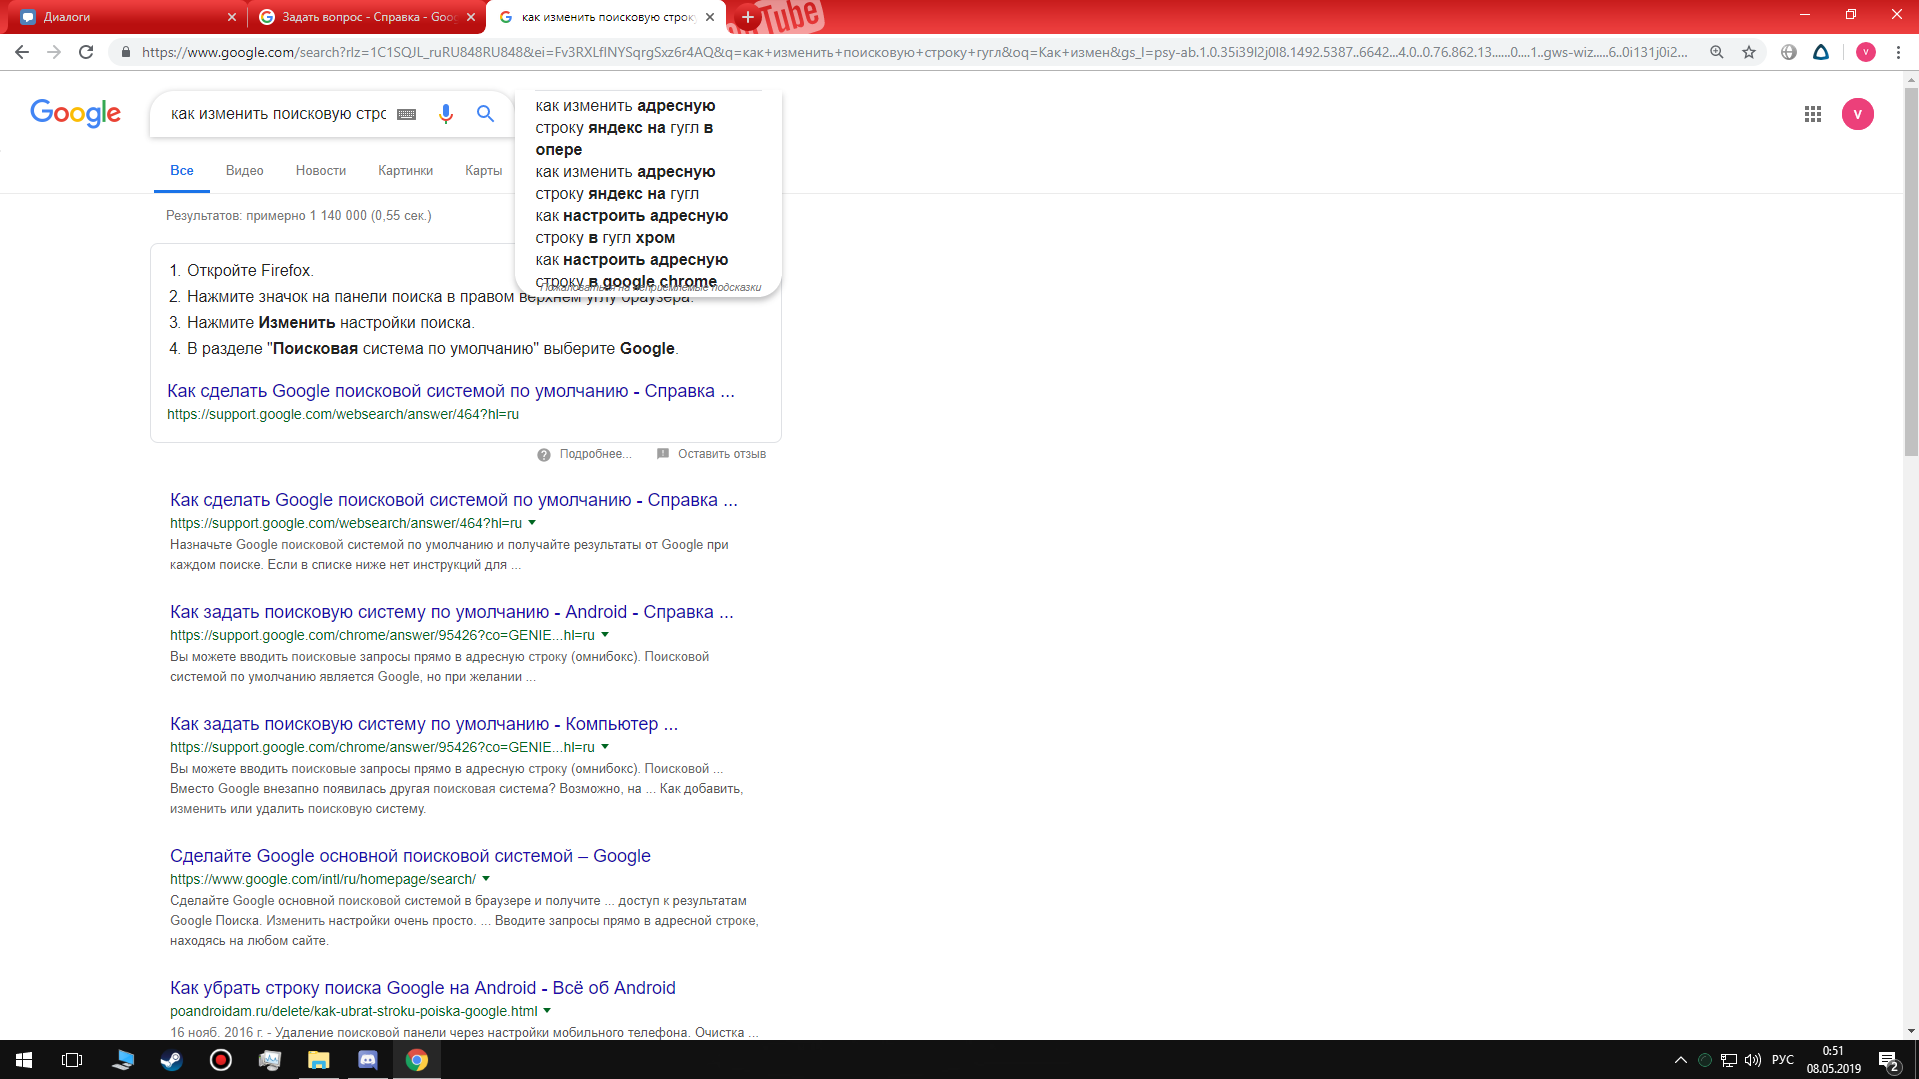Open 'Сделайте Google основной поисковой системой' link
This screenshot has width=1919, height=1079.
[x=410, y=856]
